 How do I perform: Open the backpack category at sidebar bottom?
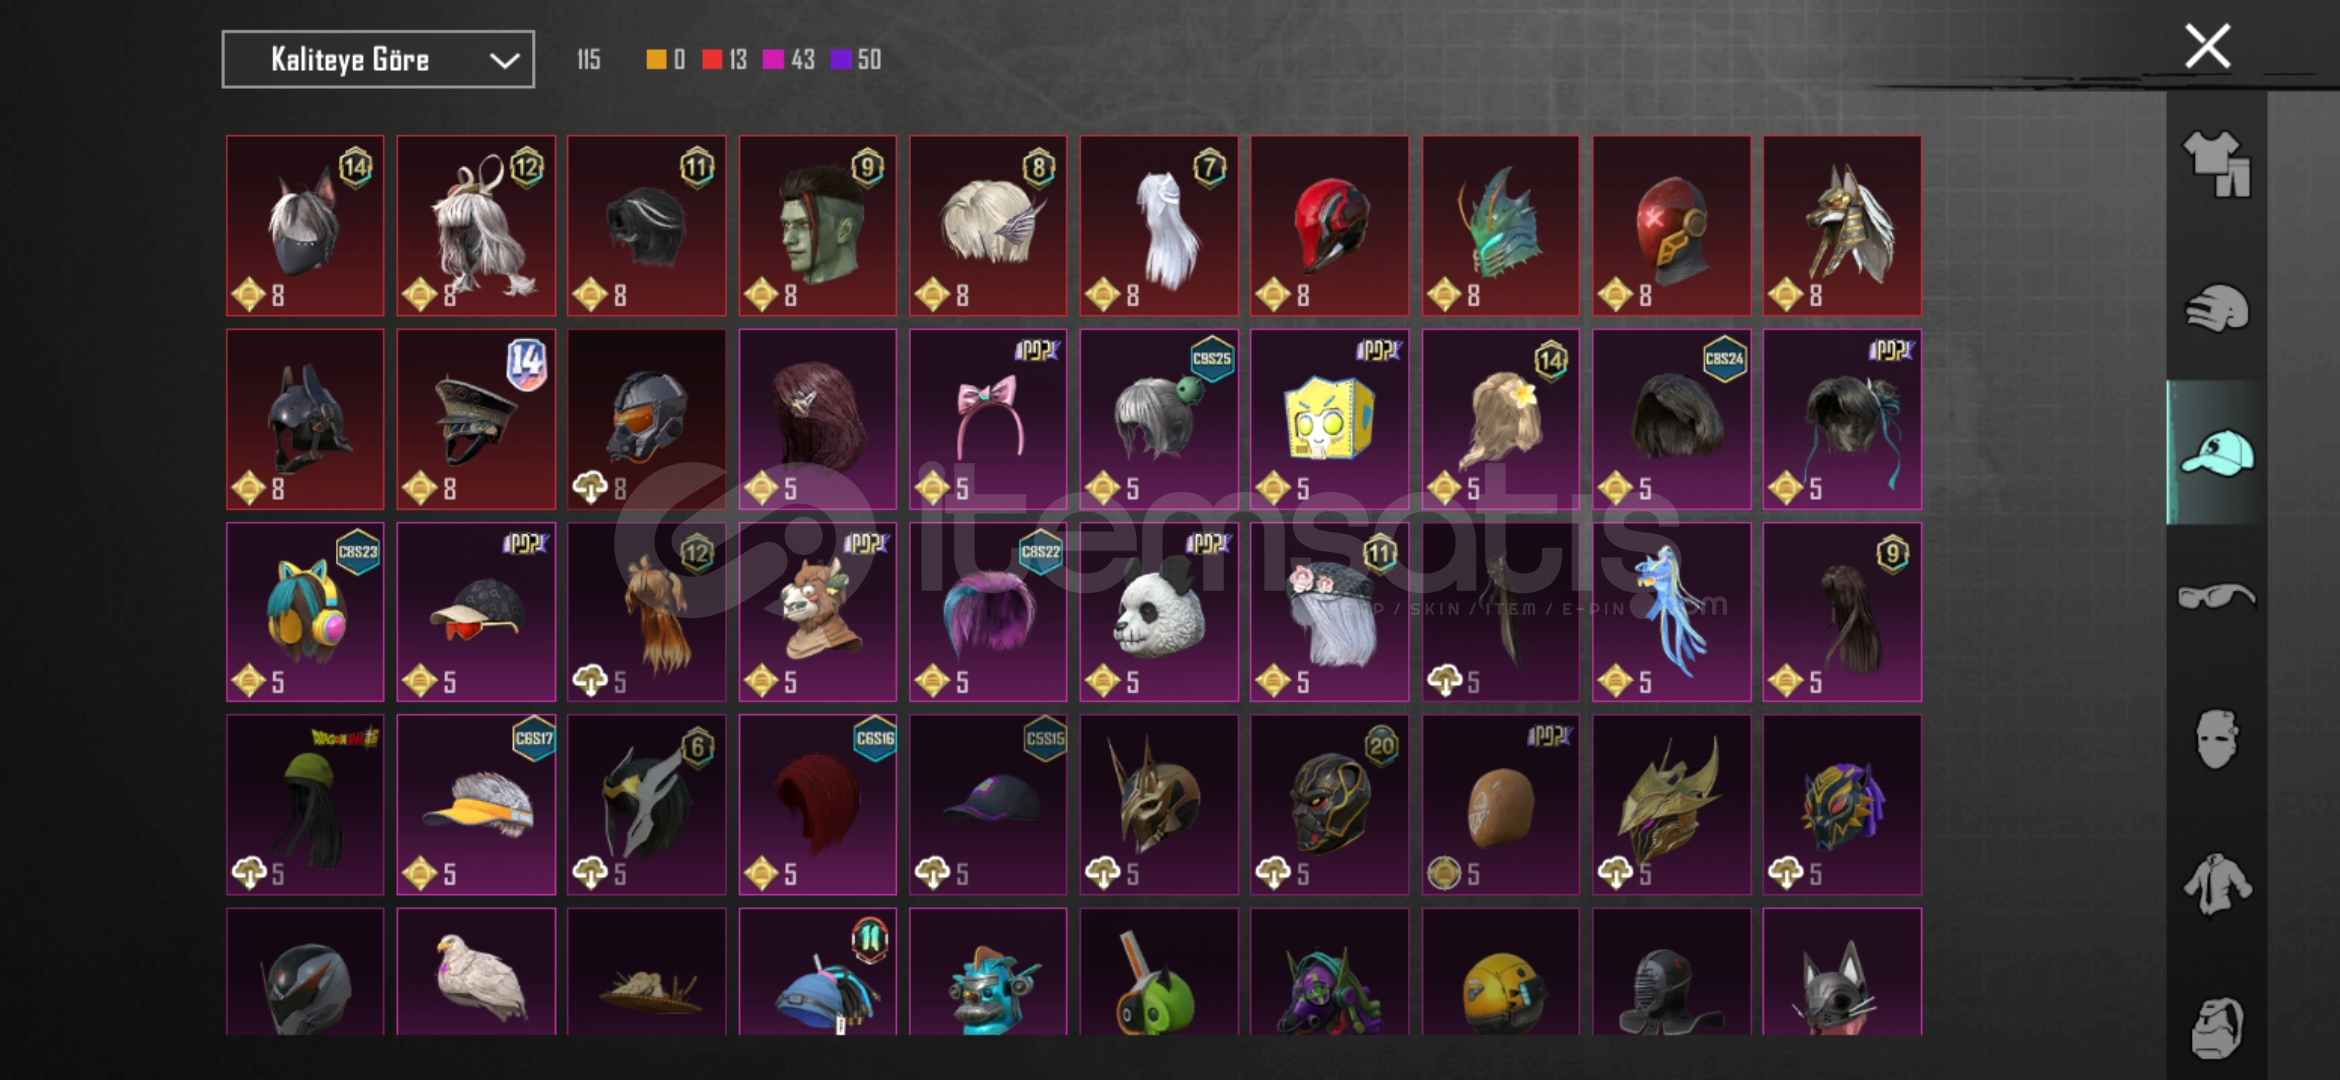pyautogui.click(x=2216, y=1026)
